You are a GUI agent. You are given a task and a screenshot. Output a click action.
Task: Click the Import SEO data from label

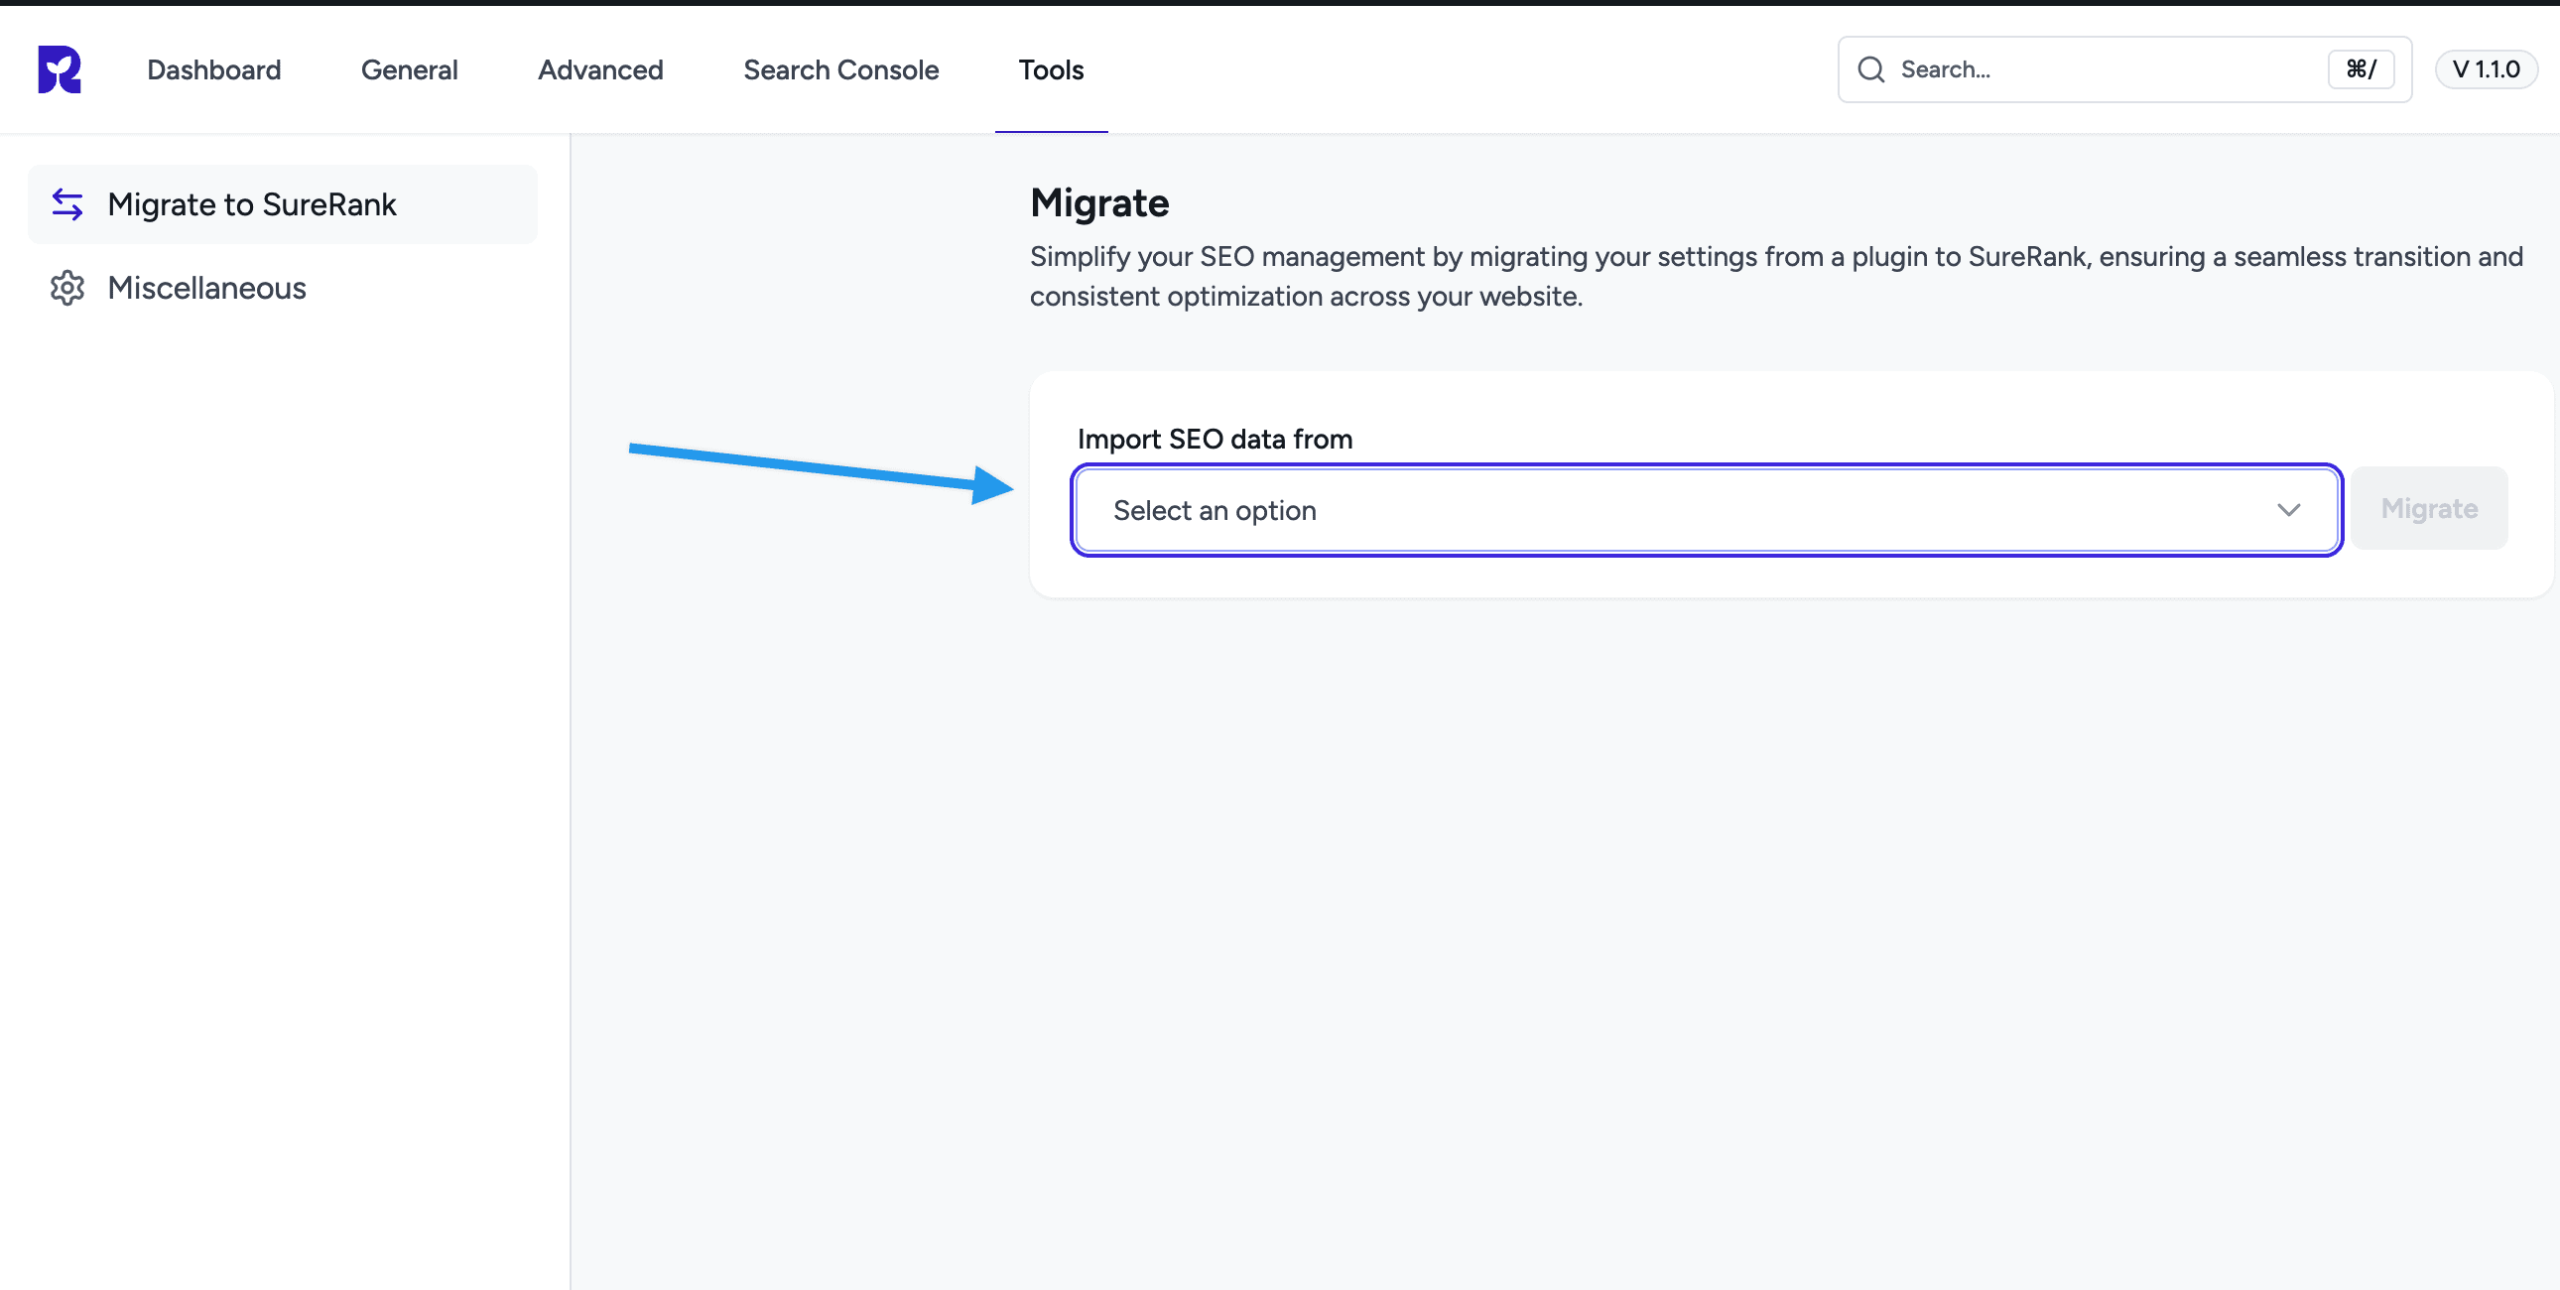1214,439
